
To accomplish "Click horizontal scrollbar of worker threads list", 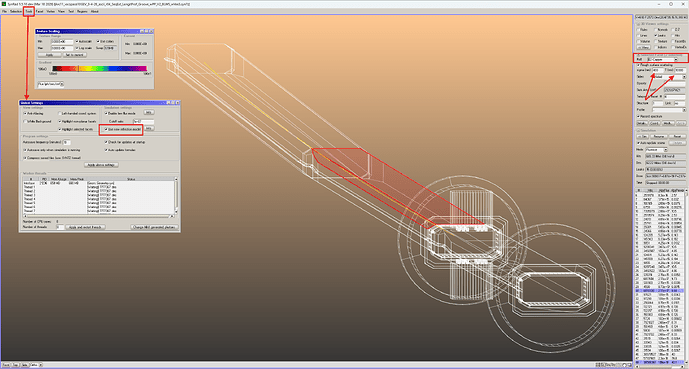I will click(x=97, y=216).
